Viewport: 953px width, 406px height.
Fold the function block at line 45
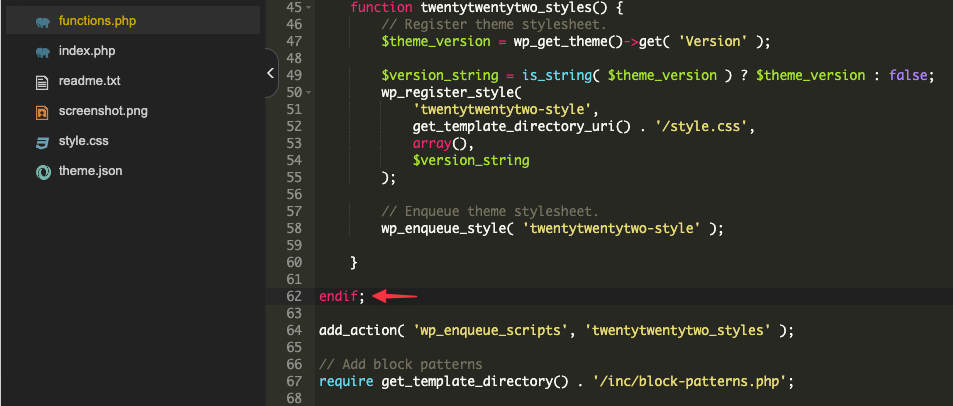coord(309,8)
